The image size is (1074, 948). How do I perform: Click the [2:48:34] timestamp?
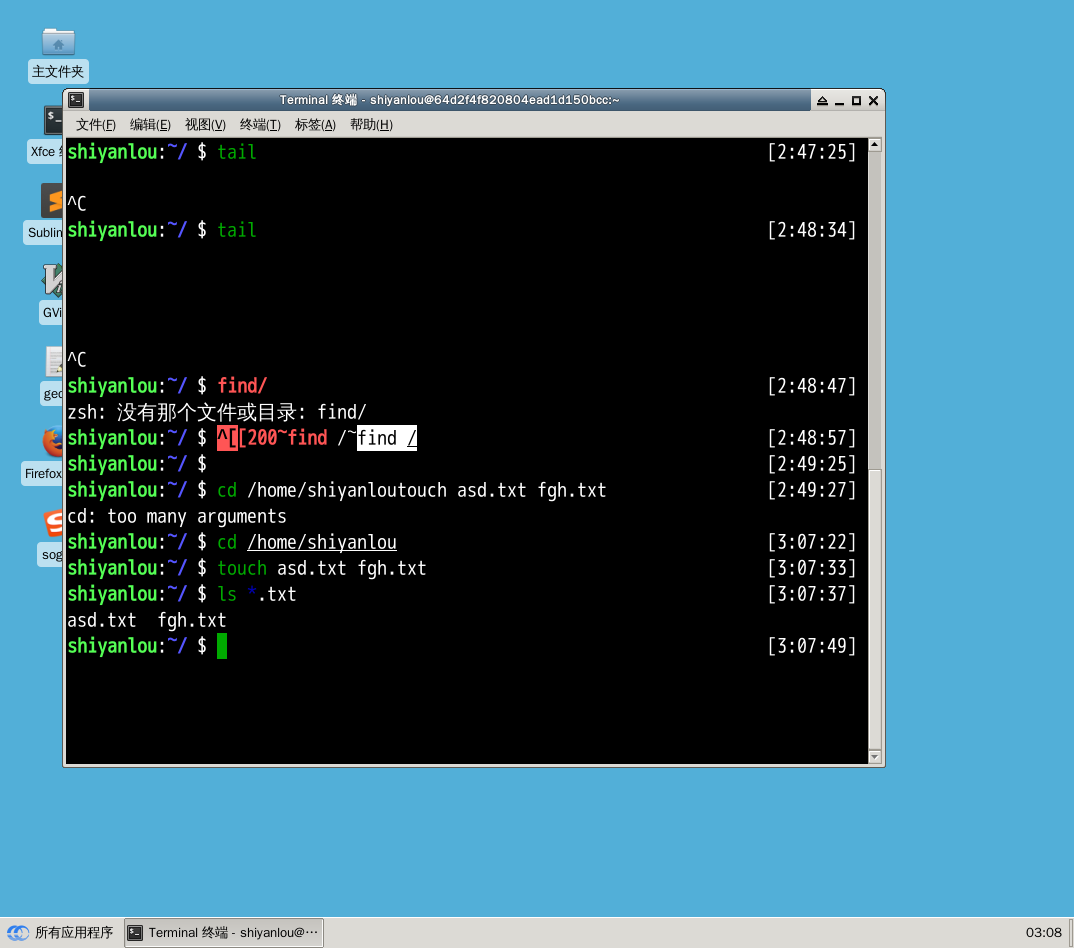tap(812, 229)
